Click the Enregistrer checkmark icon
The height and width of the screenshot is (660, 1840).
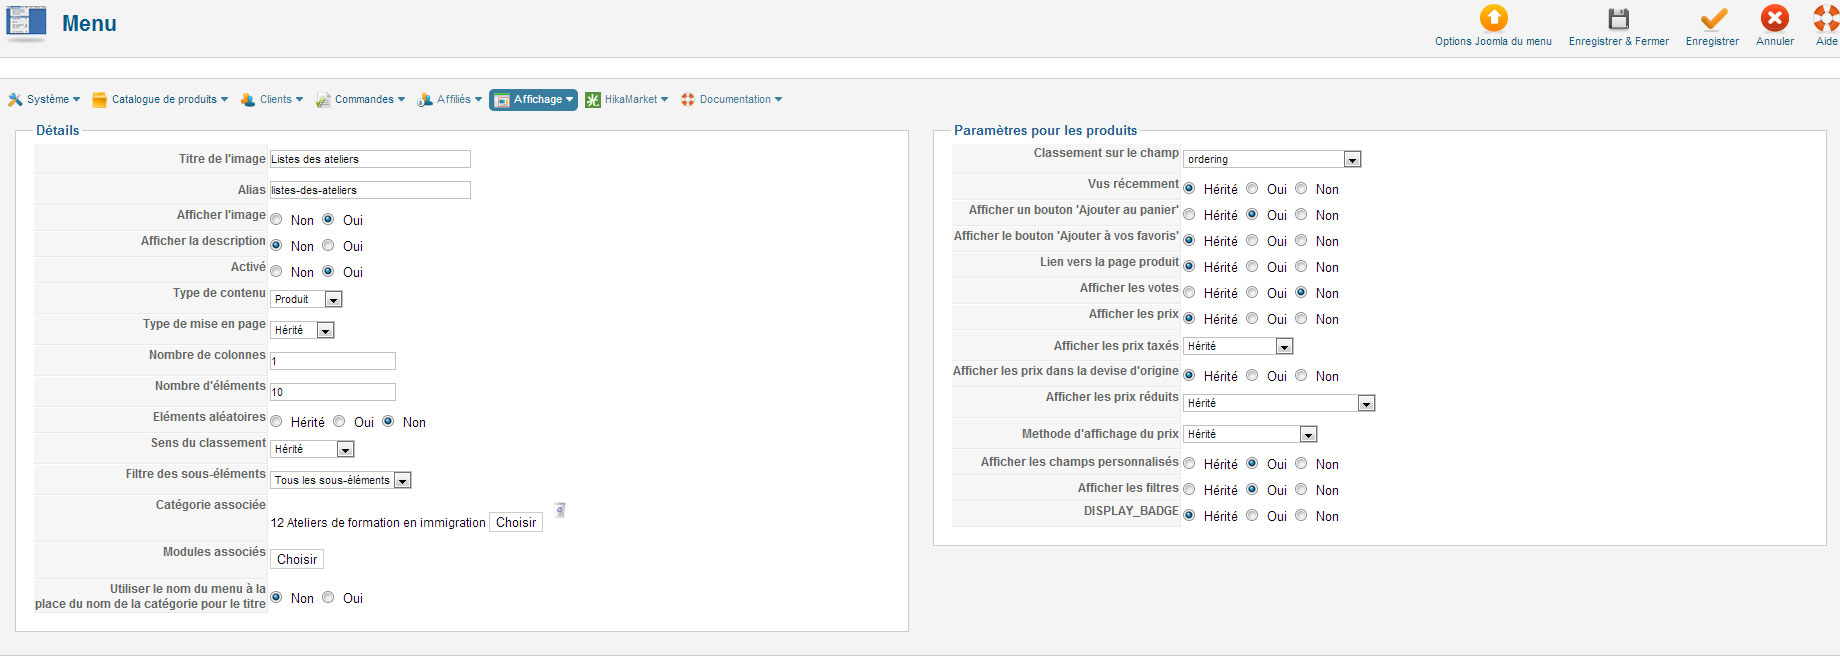tap(1713, 18)
